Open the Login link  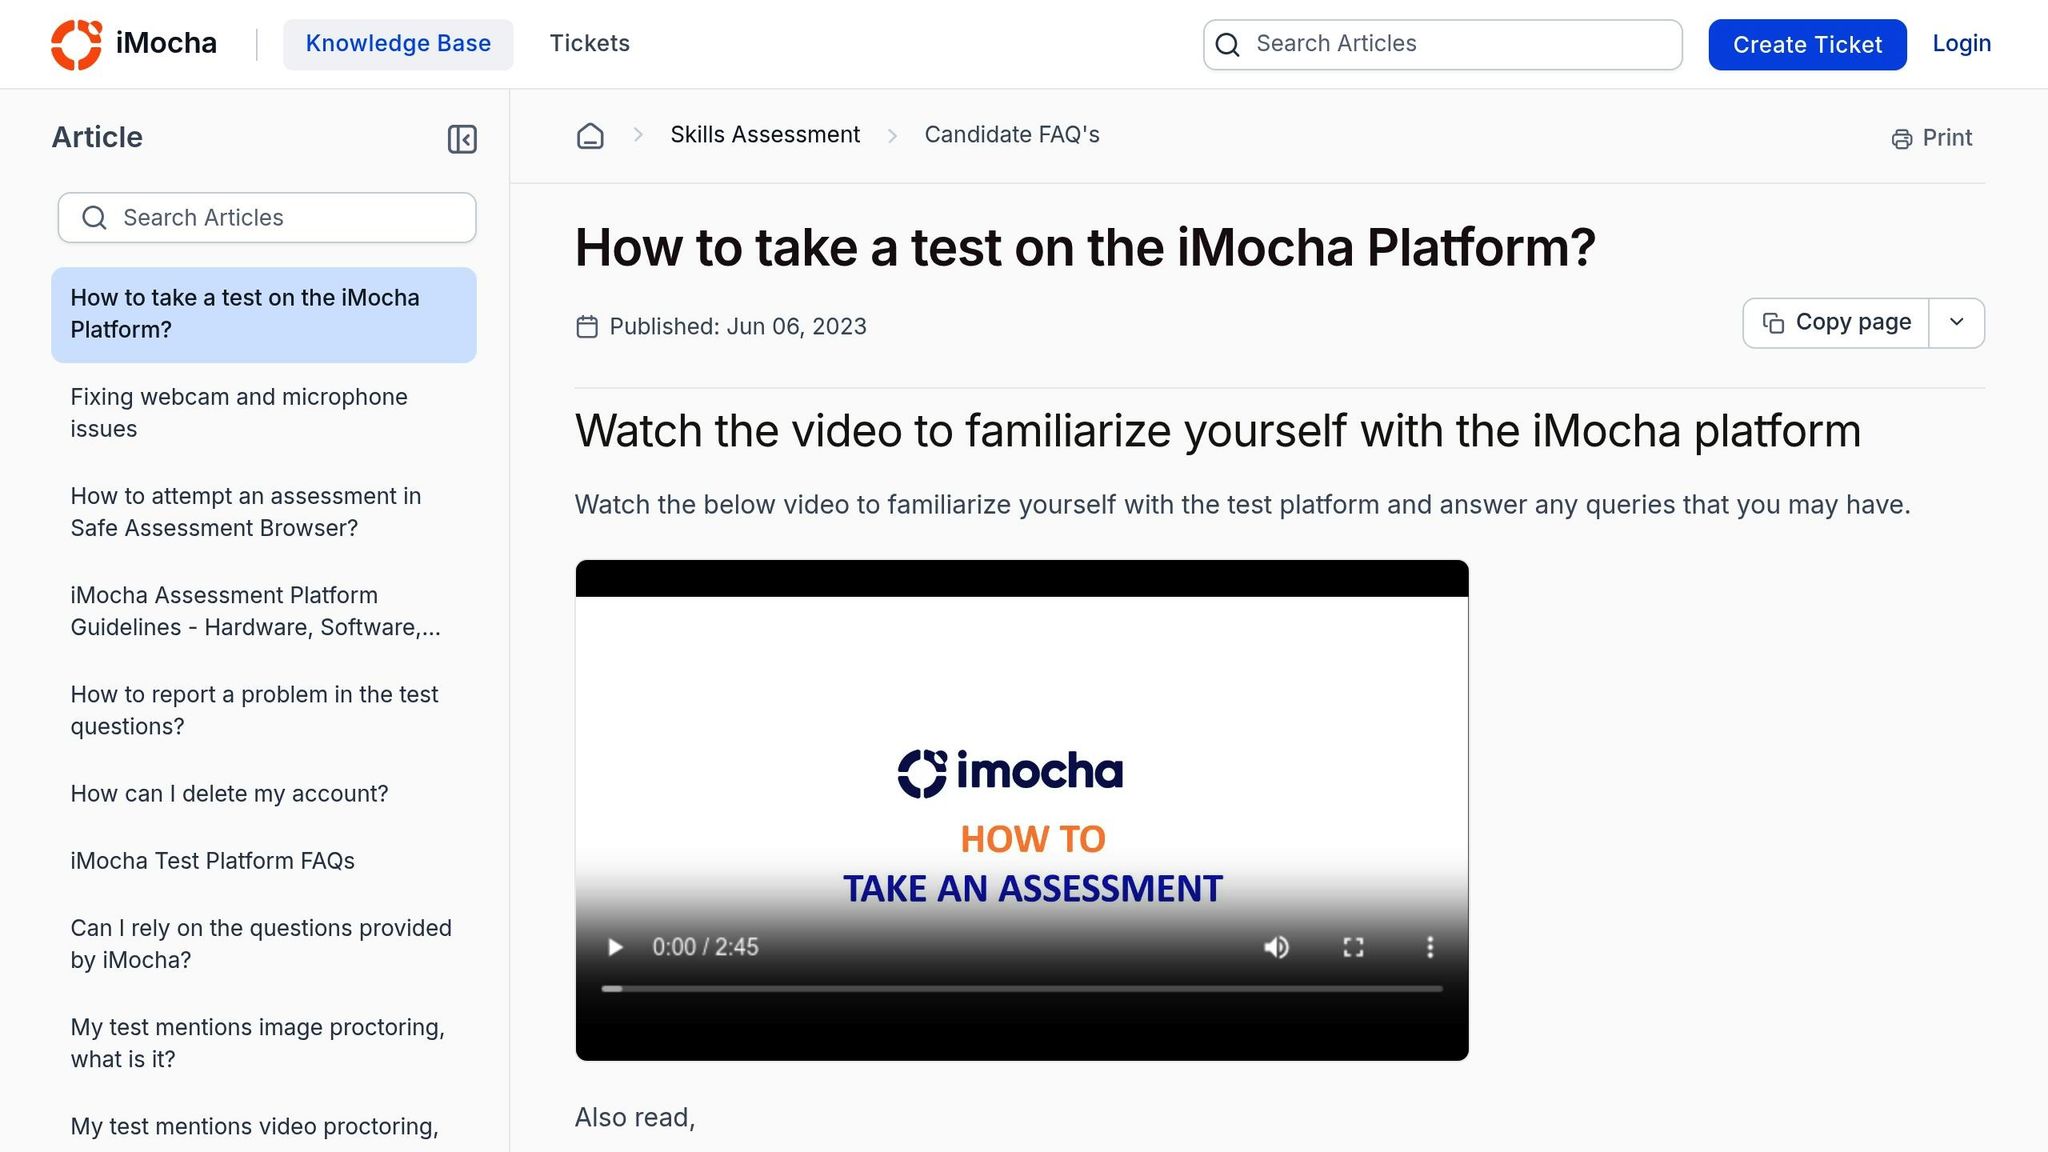1961,43
